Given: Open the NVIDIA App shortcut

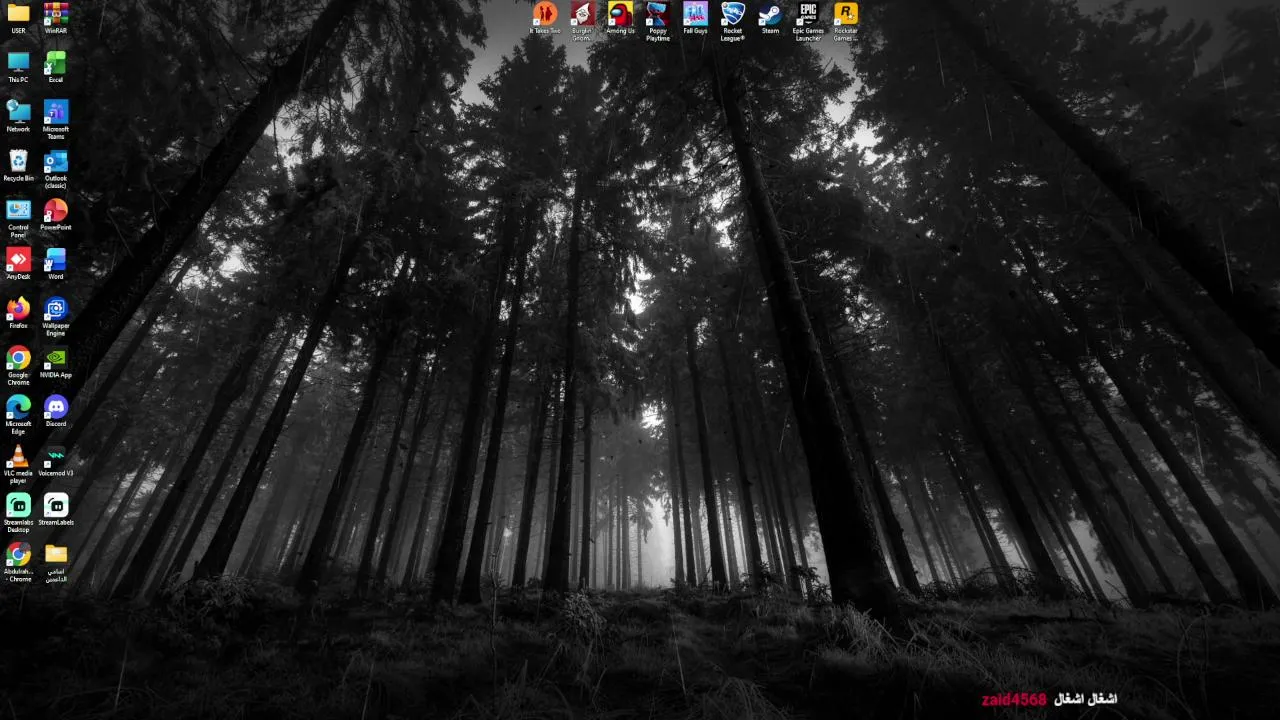Looking at the screenshot, I should [x=56, y=362].
